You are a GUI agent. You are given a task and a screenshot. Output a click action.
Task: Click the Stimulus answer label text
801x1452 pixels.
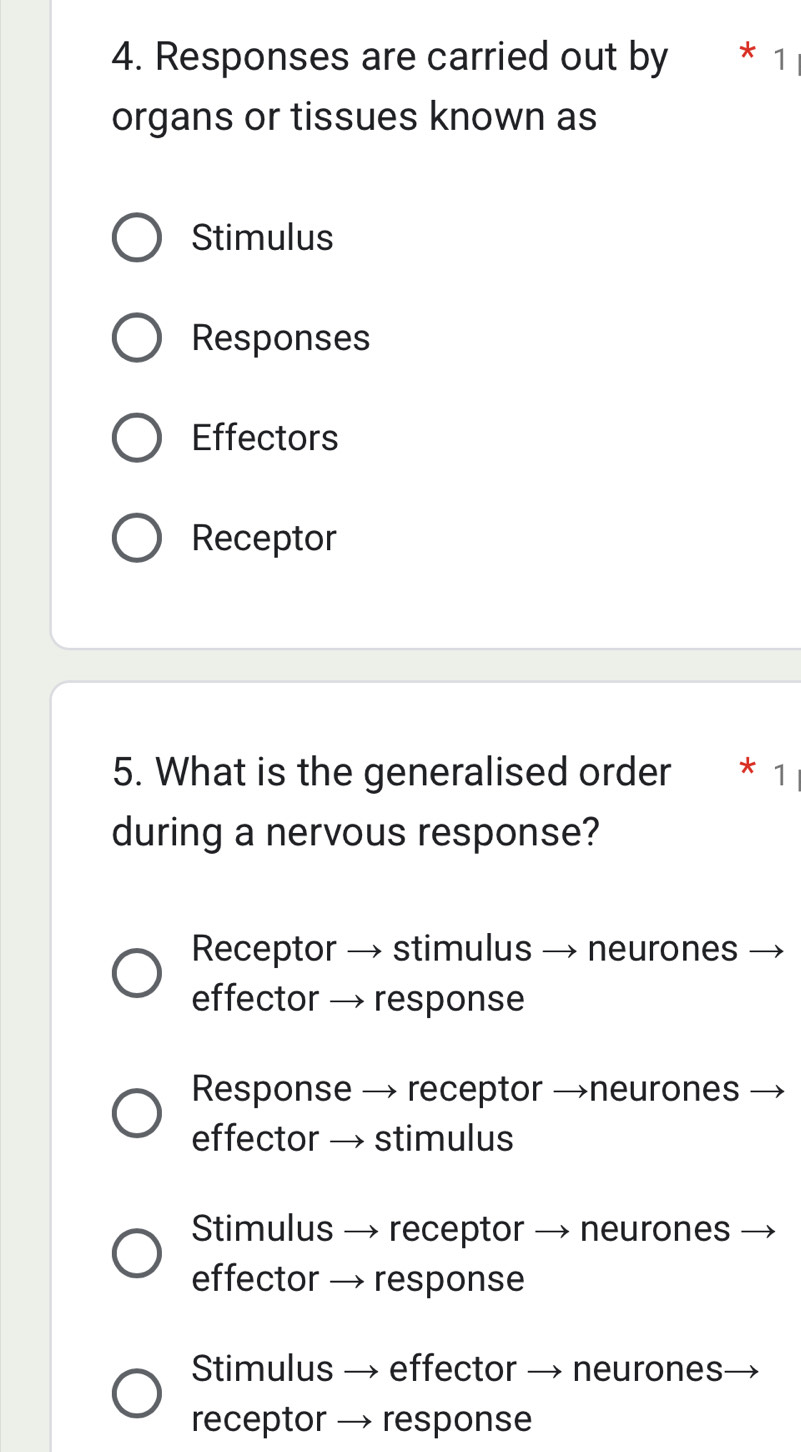pyautogui.click(x=262, y=237)
